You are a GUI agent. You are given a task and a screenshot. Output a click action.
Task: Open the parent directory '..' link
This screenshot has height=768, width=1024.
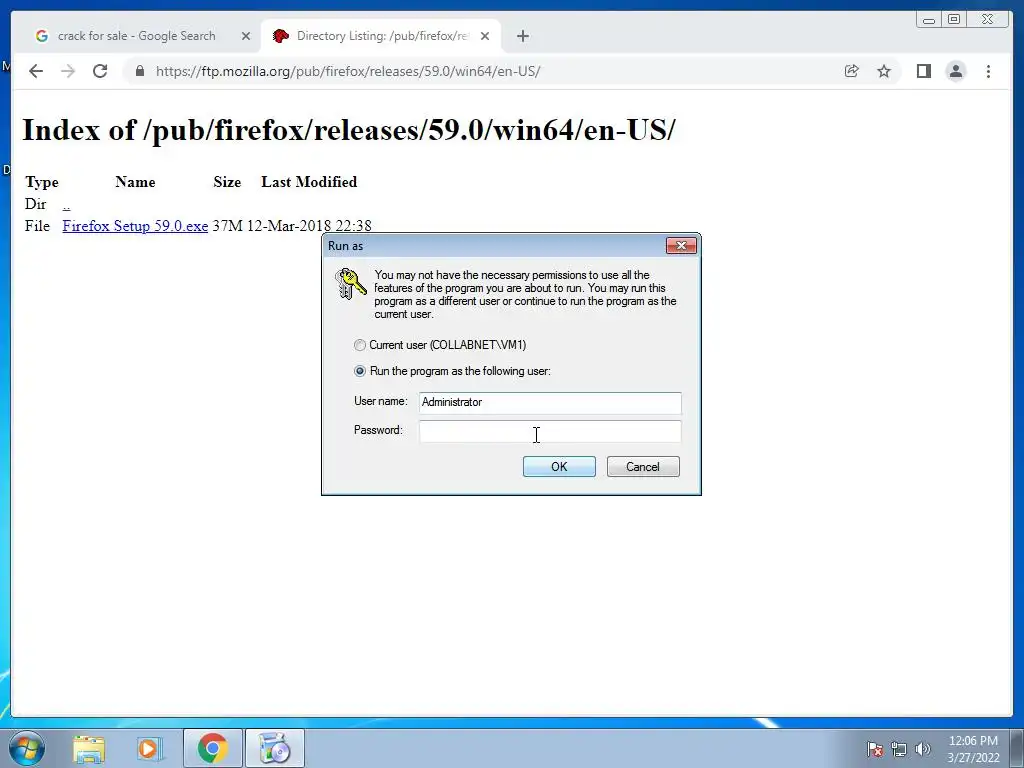66,204
